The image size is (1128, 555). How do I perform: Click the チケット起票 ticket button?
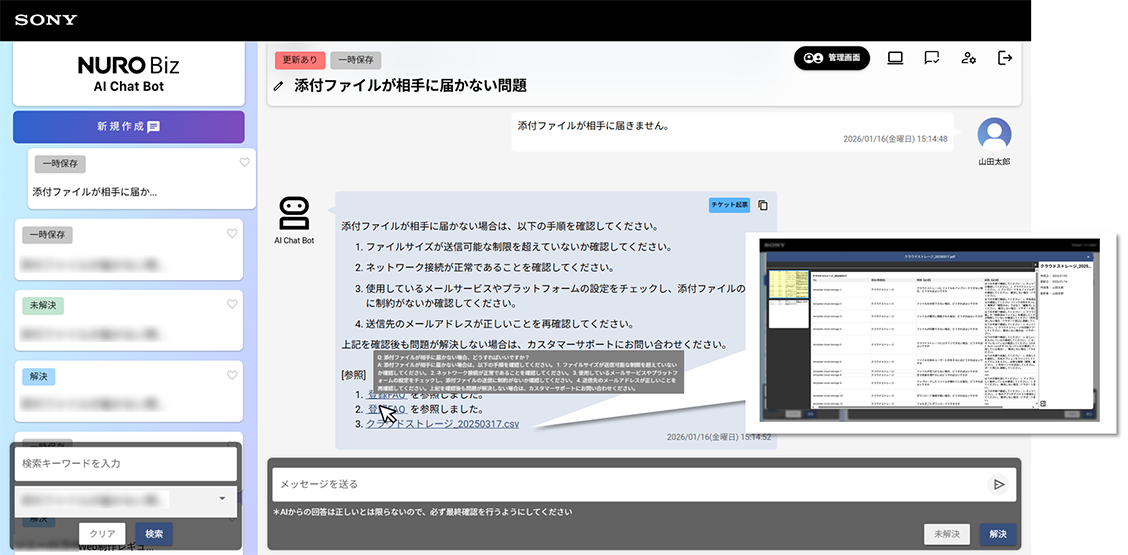tap(729, 205)
